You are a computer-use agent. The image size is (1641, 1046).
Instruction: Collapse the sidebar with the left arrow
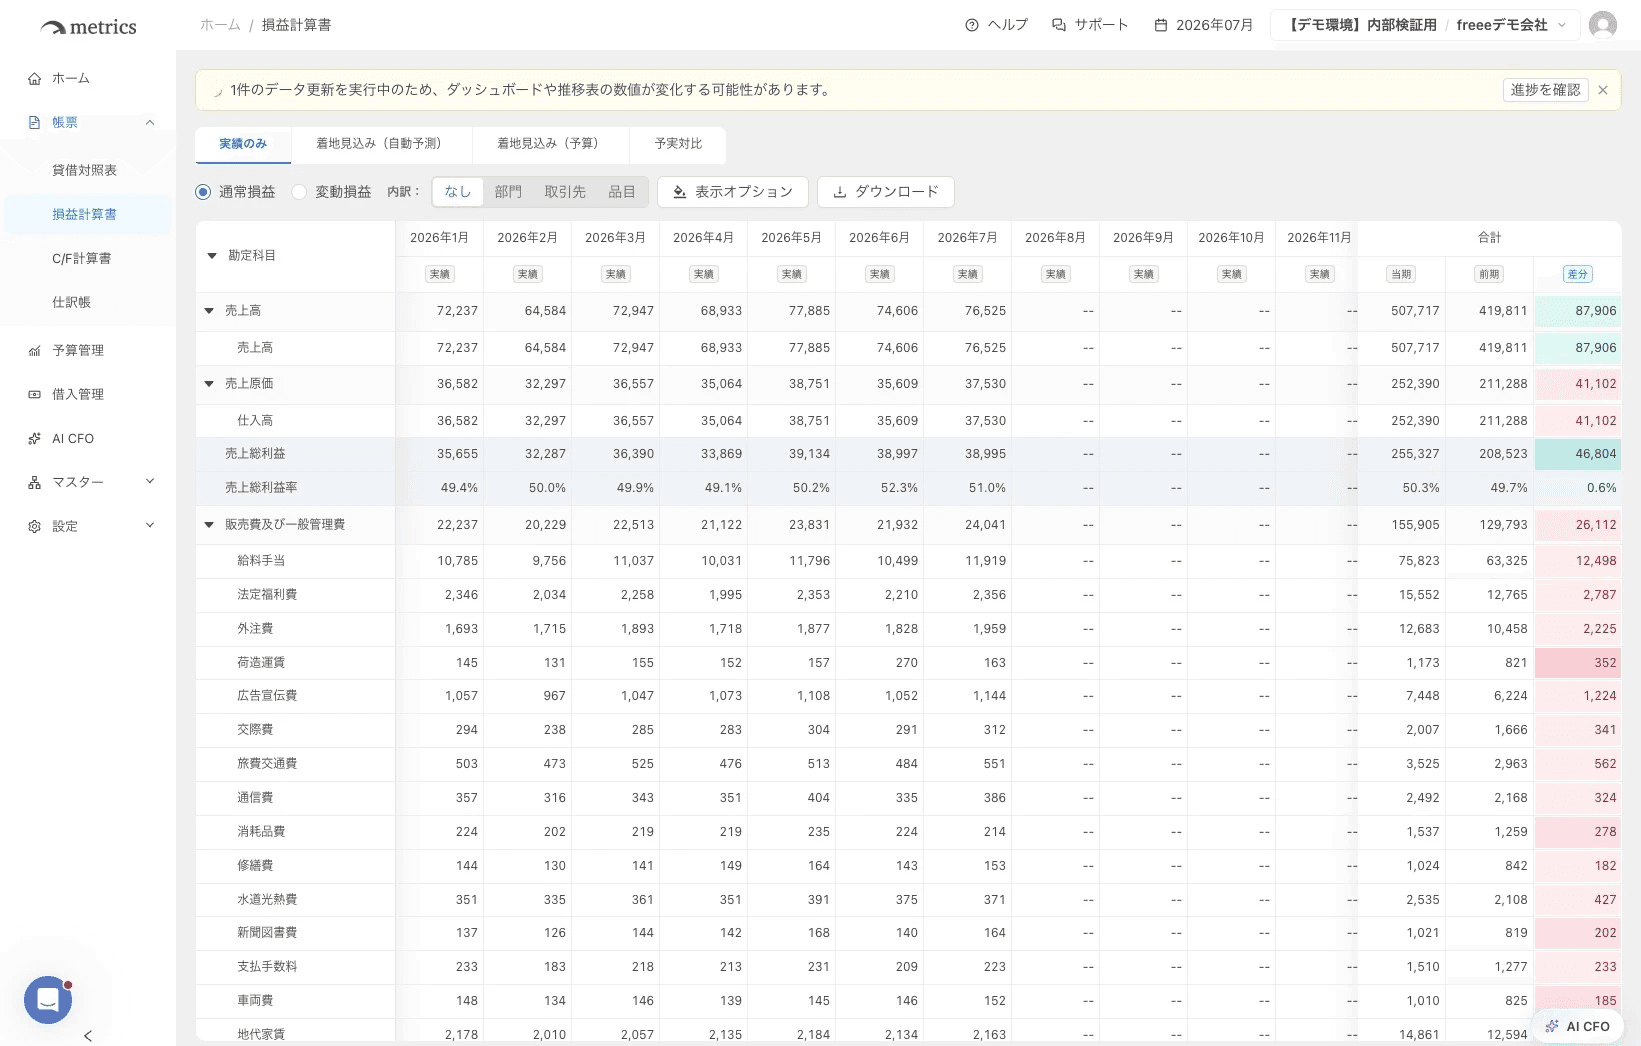[x=88, y=1036]
